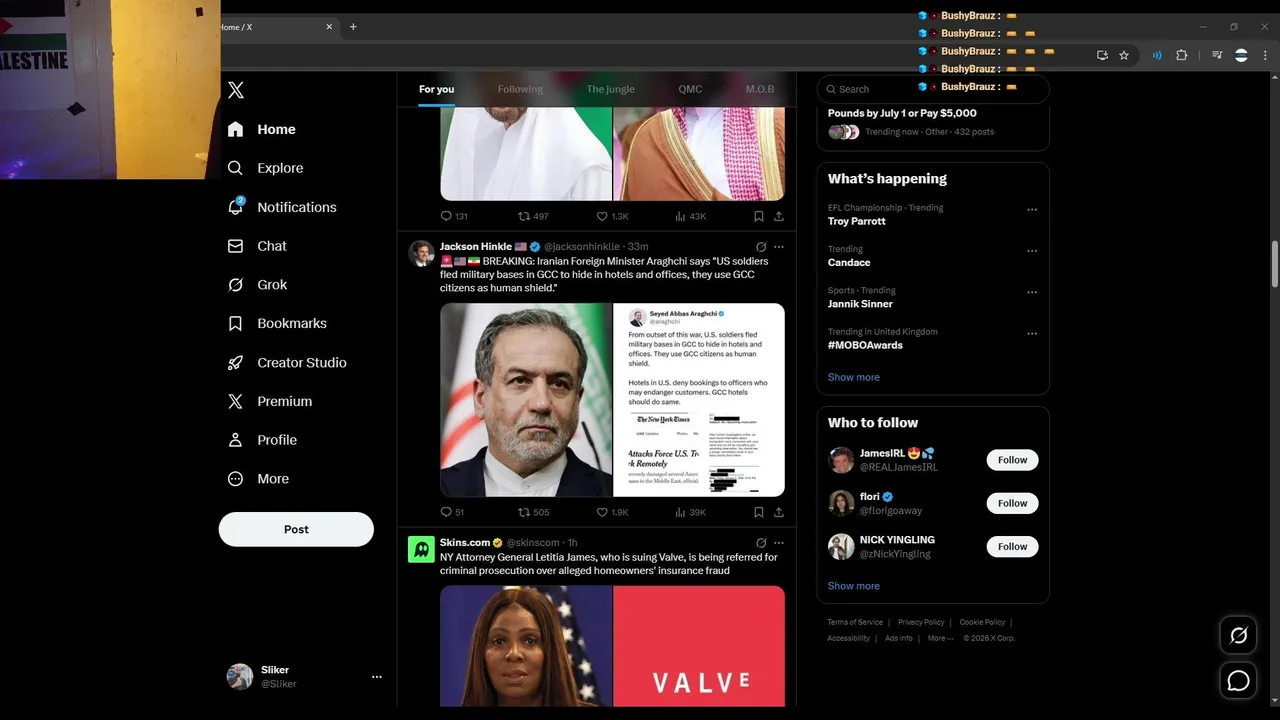
Task: Click the Search input field
Action: (x=933, y=89)
